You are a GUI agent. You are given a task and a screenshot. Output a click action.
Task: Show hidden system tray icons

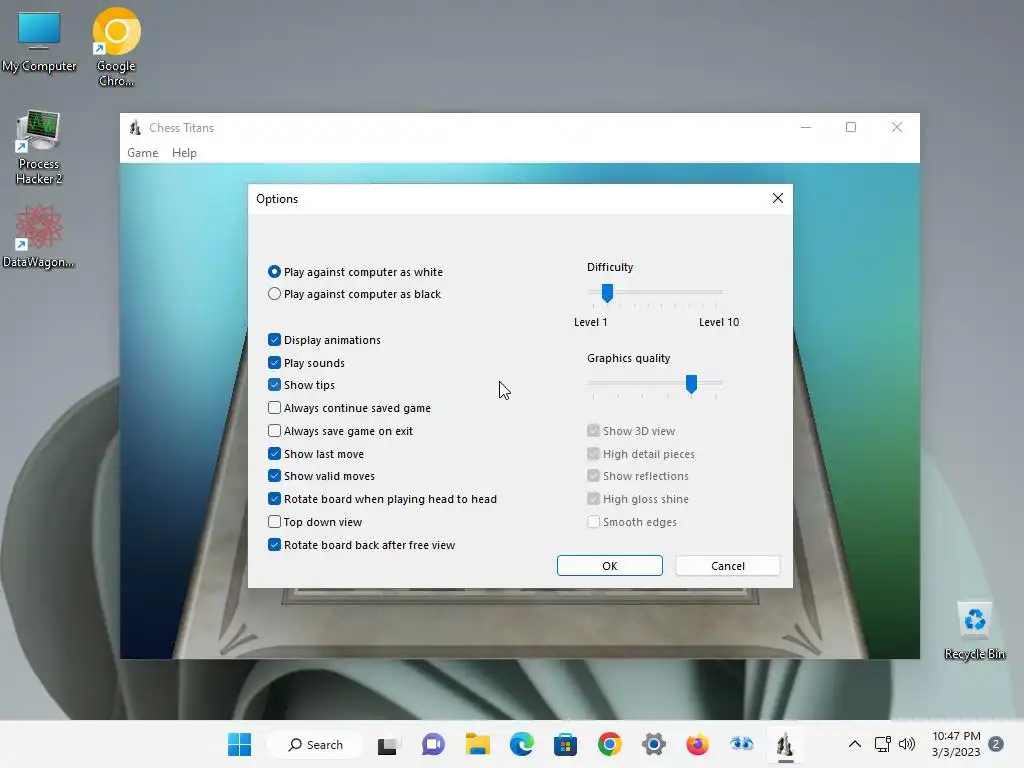tap(854, 744)
